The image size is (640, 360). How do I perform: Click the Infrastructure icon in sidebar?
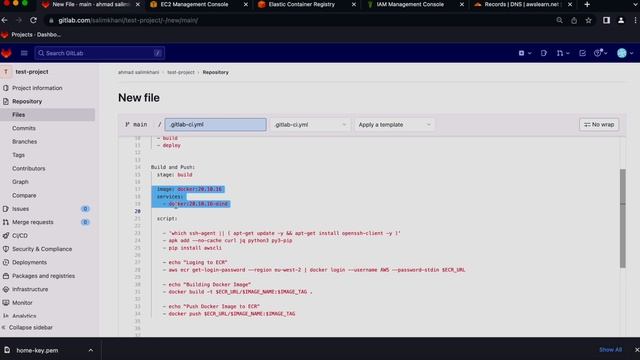(x=6, y=289)
